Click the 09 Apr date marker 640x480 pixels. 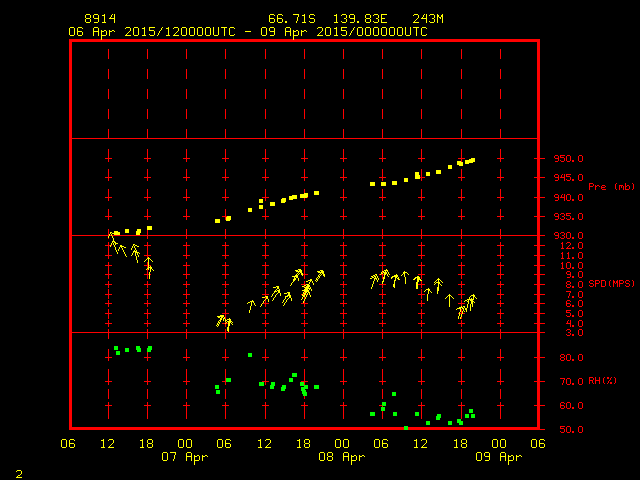[498, 457]
